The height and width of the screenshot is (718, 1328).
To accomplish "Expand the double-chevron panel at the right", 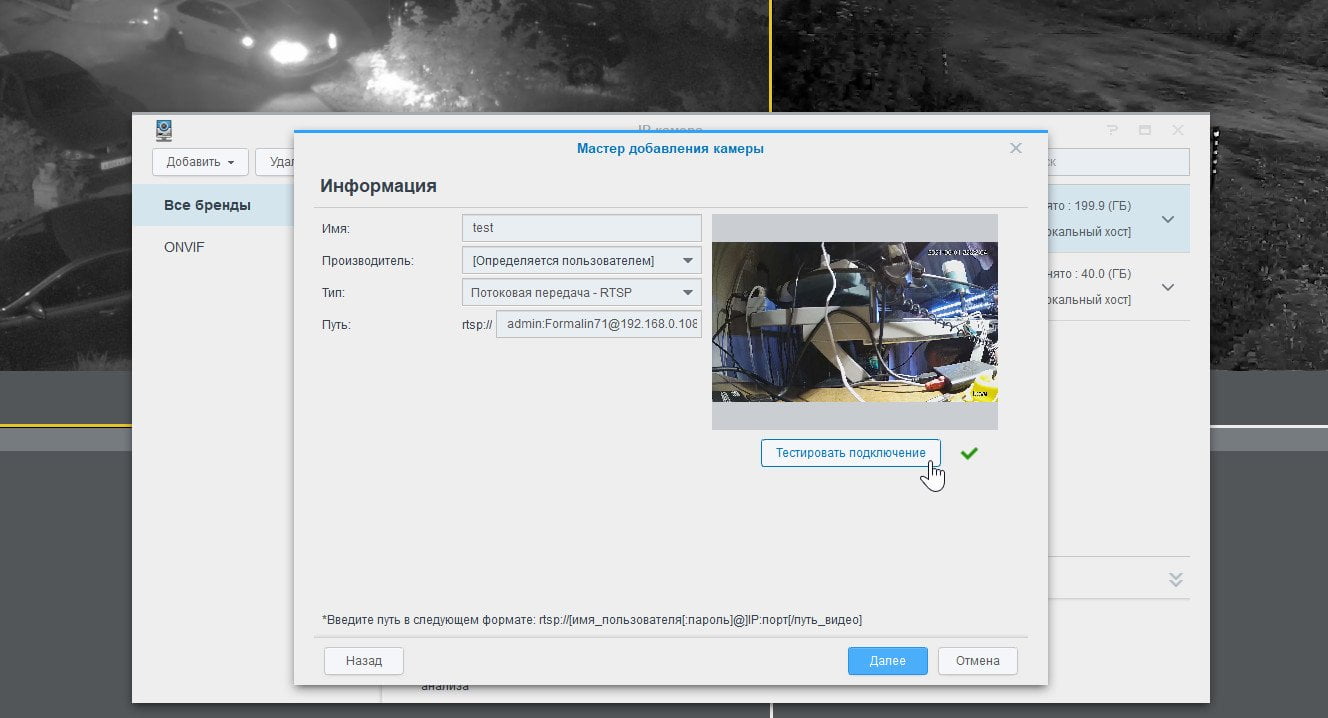I will [x=1176, y=580].
